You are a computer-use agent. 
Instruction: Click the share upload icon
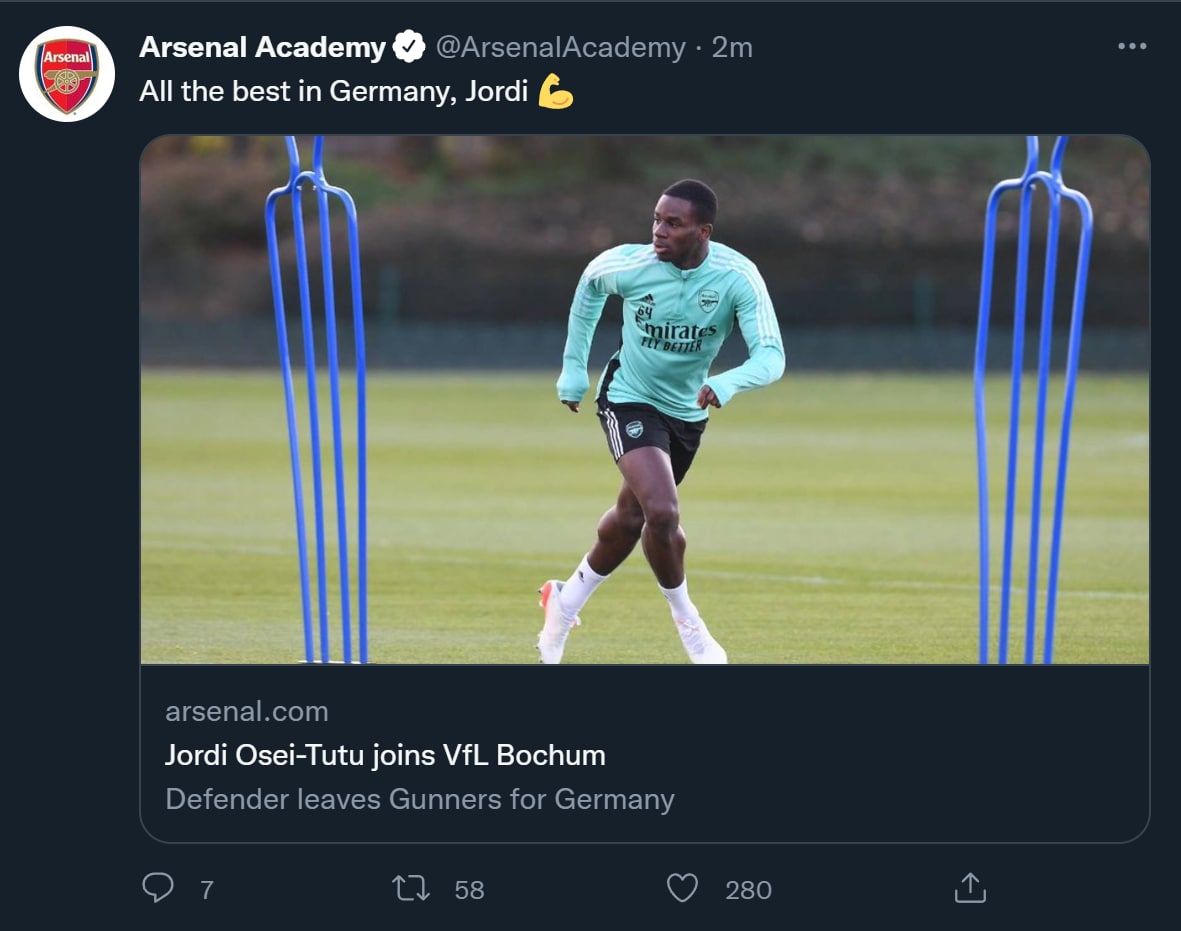click(x=970, y=888)
